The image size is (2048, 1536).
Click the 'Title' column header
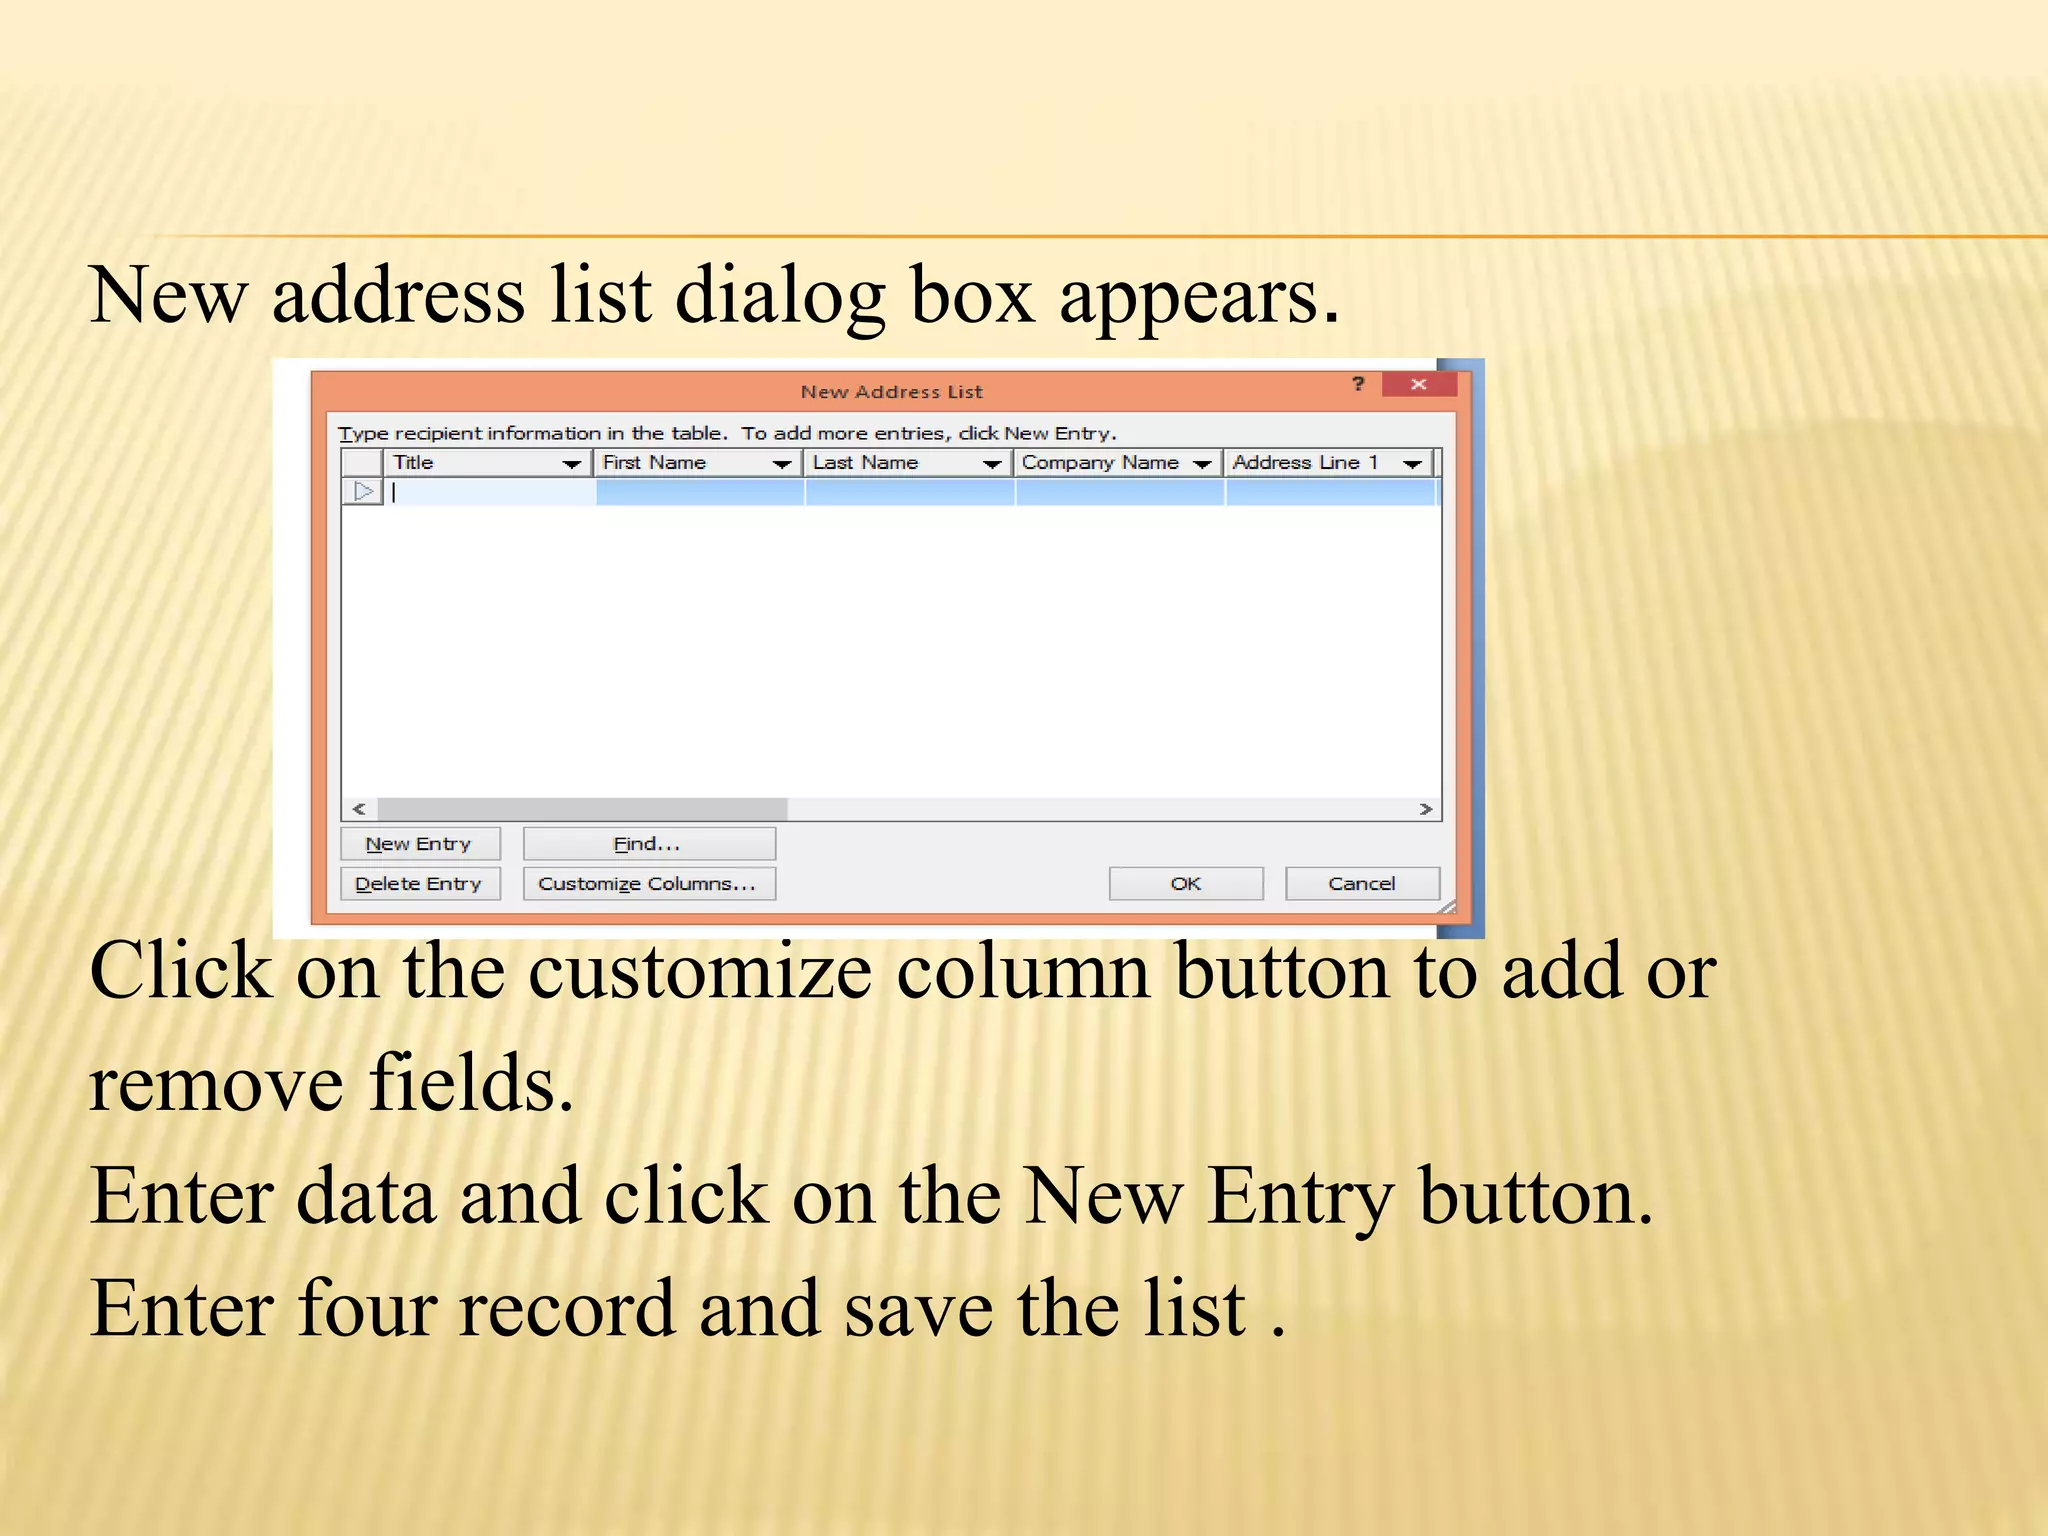point(489,463)
